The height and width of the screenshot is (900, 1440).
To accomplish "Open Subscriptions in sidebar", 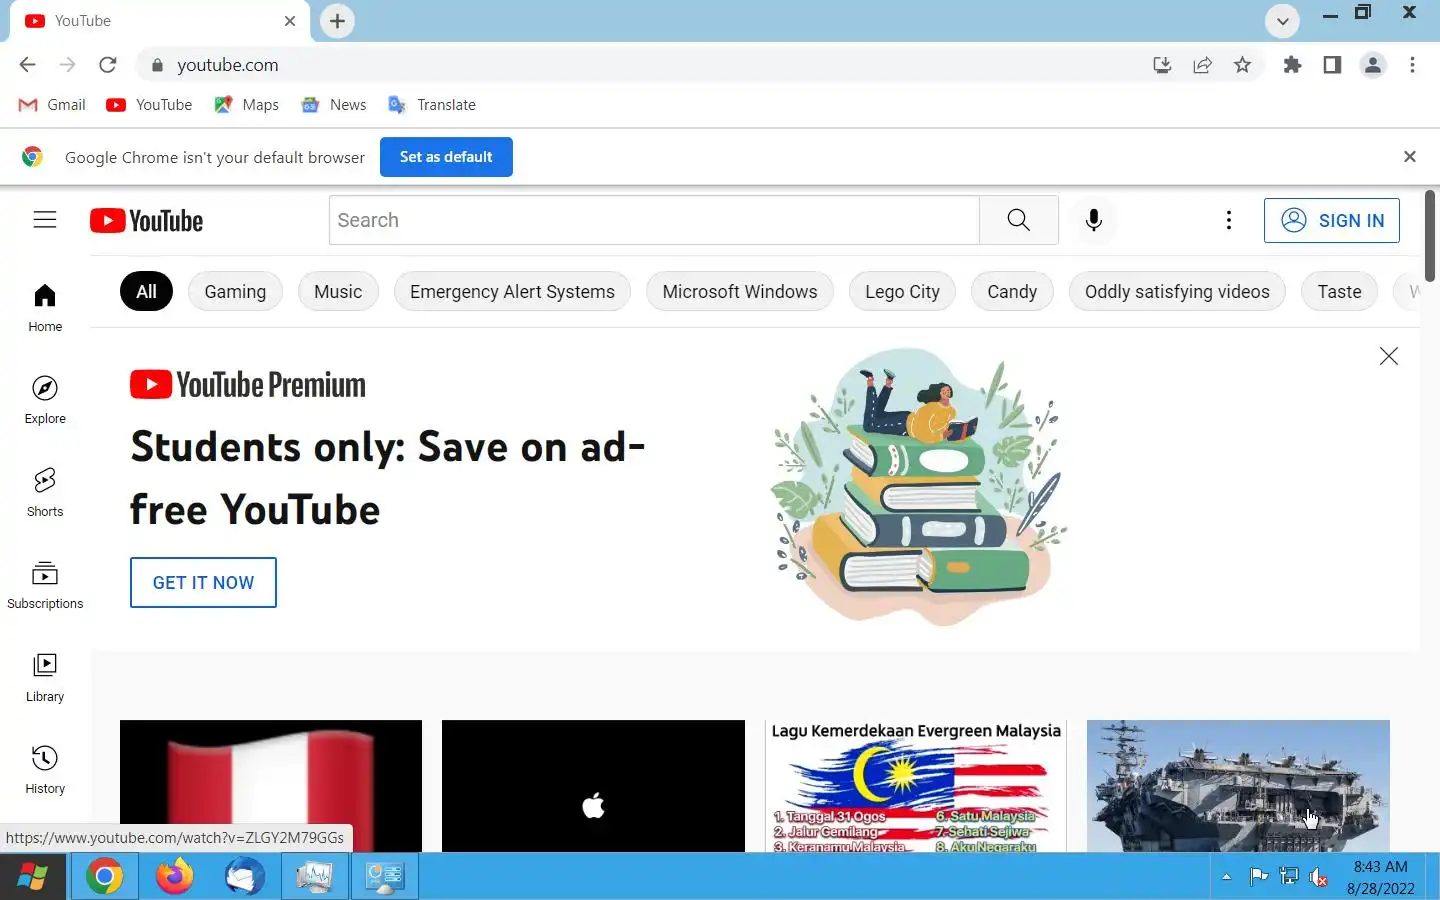I will click(45, 585).
